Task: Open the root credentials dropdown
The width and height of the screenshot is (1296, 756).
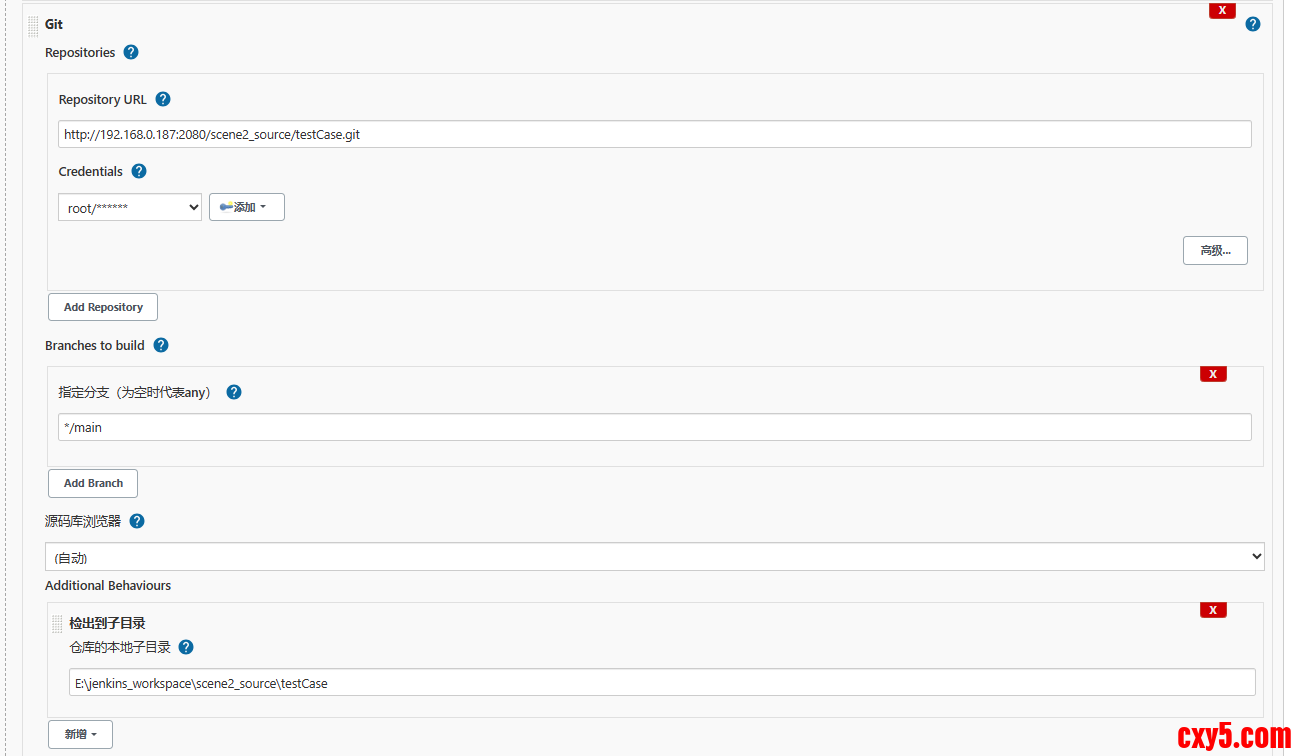Action: 130,208
